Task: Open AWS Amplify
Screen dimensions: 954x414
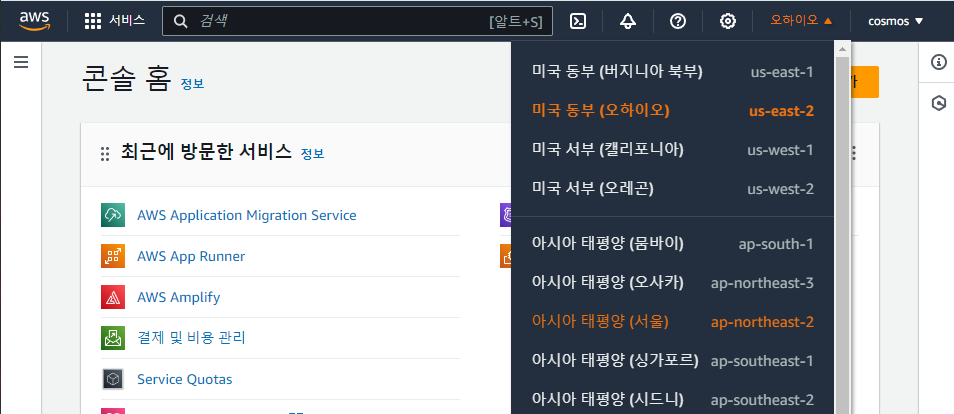Action: coord(178,297)
